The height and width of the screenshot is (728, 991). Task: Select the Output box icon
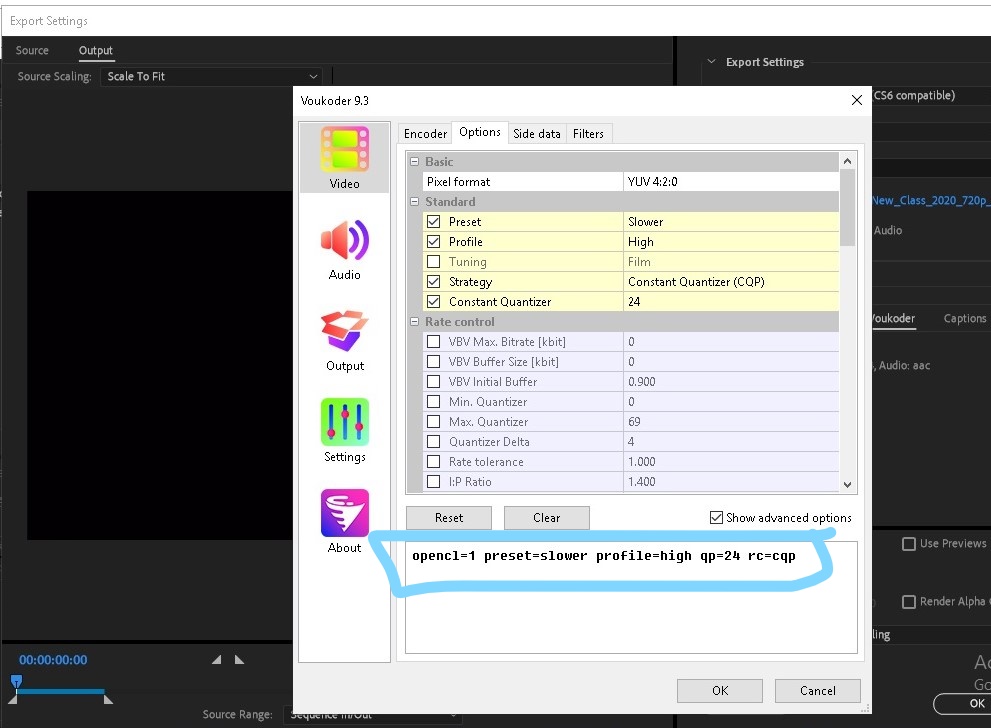(344, 333)
